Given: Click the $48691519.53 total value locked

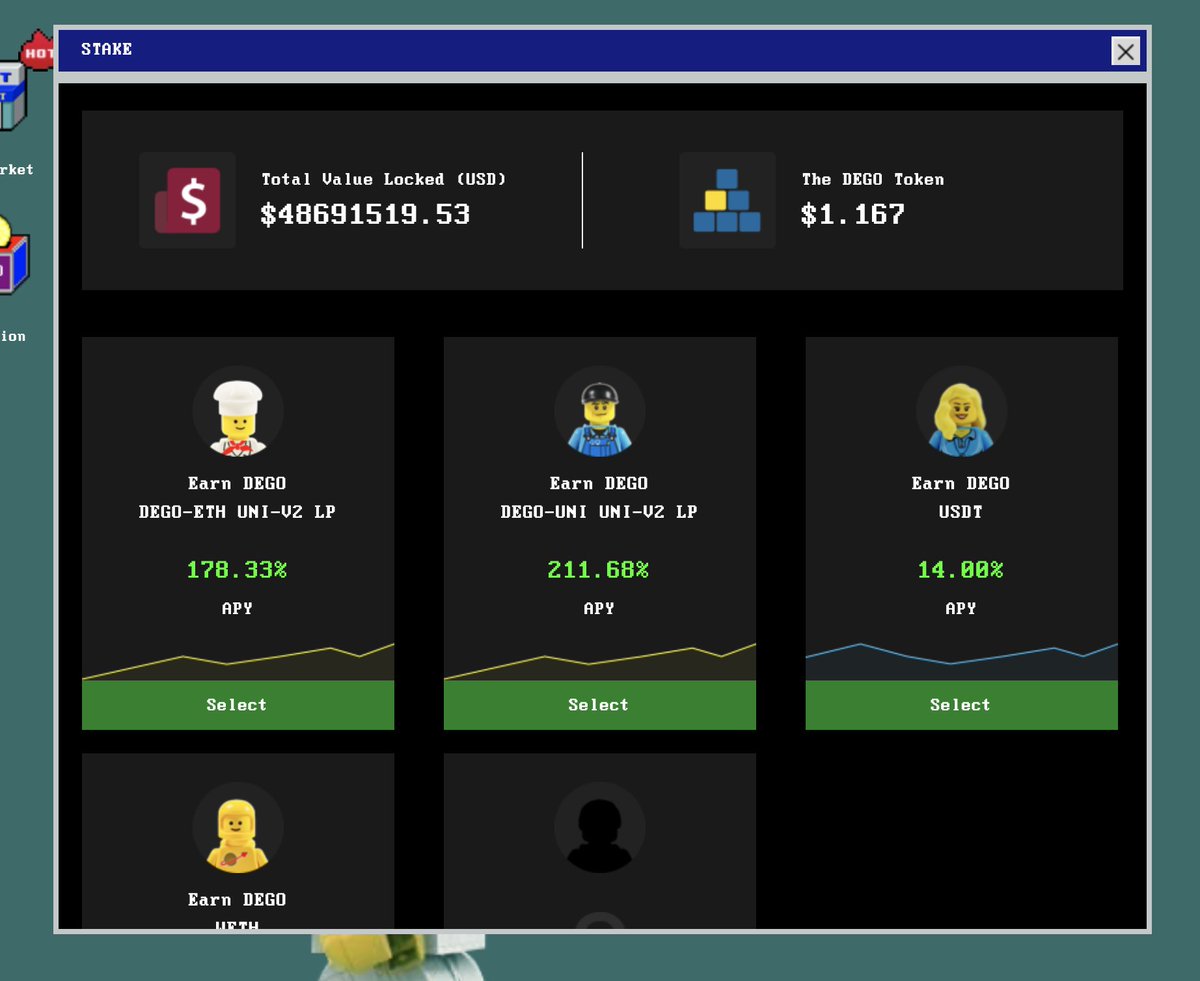Looking at the screenshot, I should (365, 214).
